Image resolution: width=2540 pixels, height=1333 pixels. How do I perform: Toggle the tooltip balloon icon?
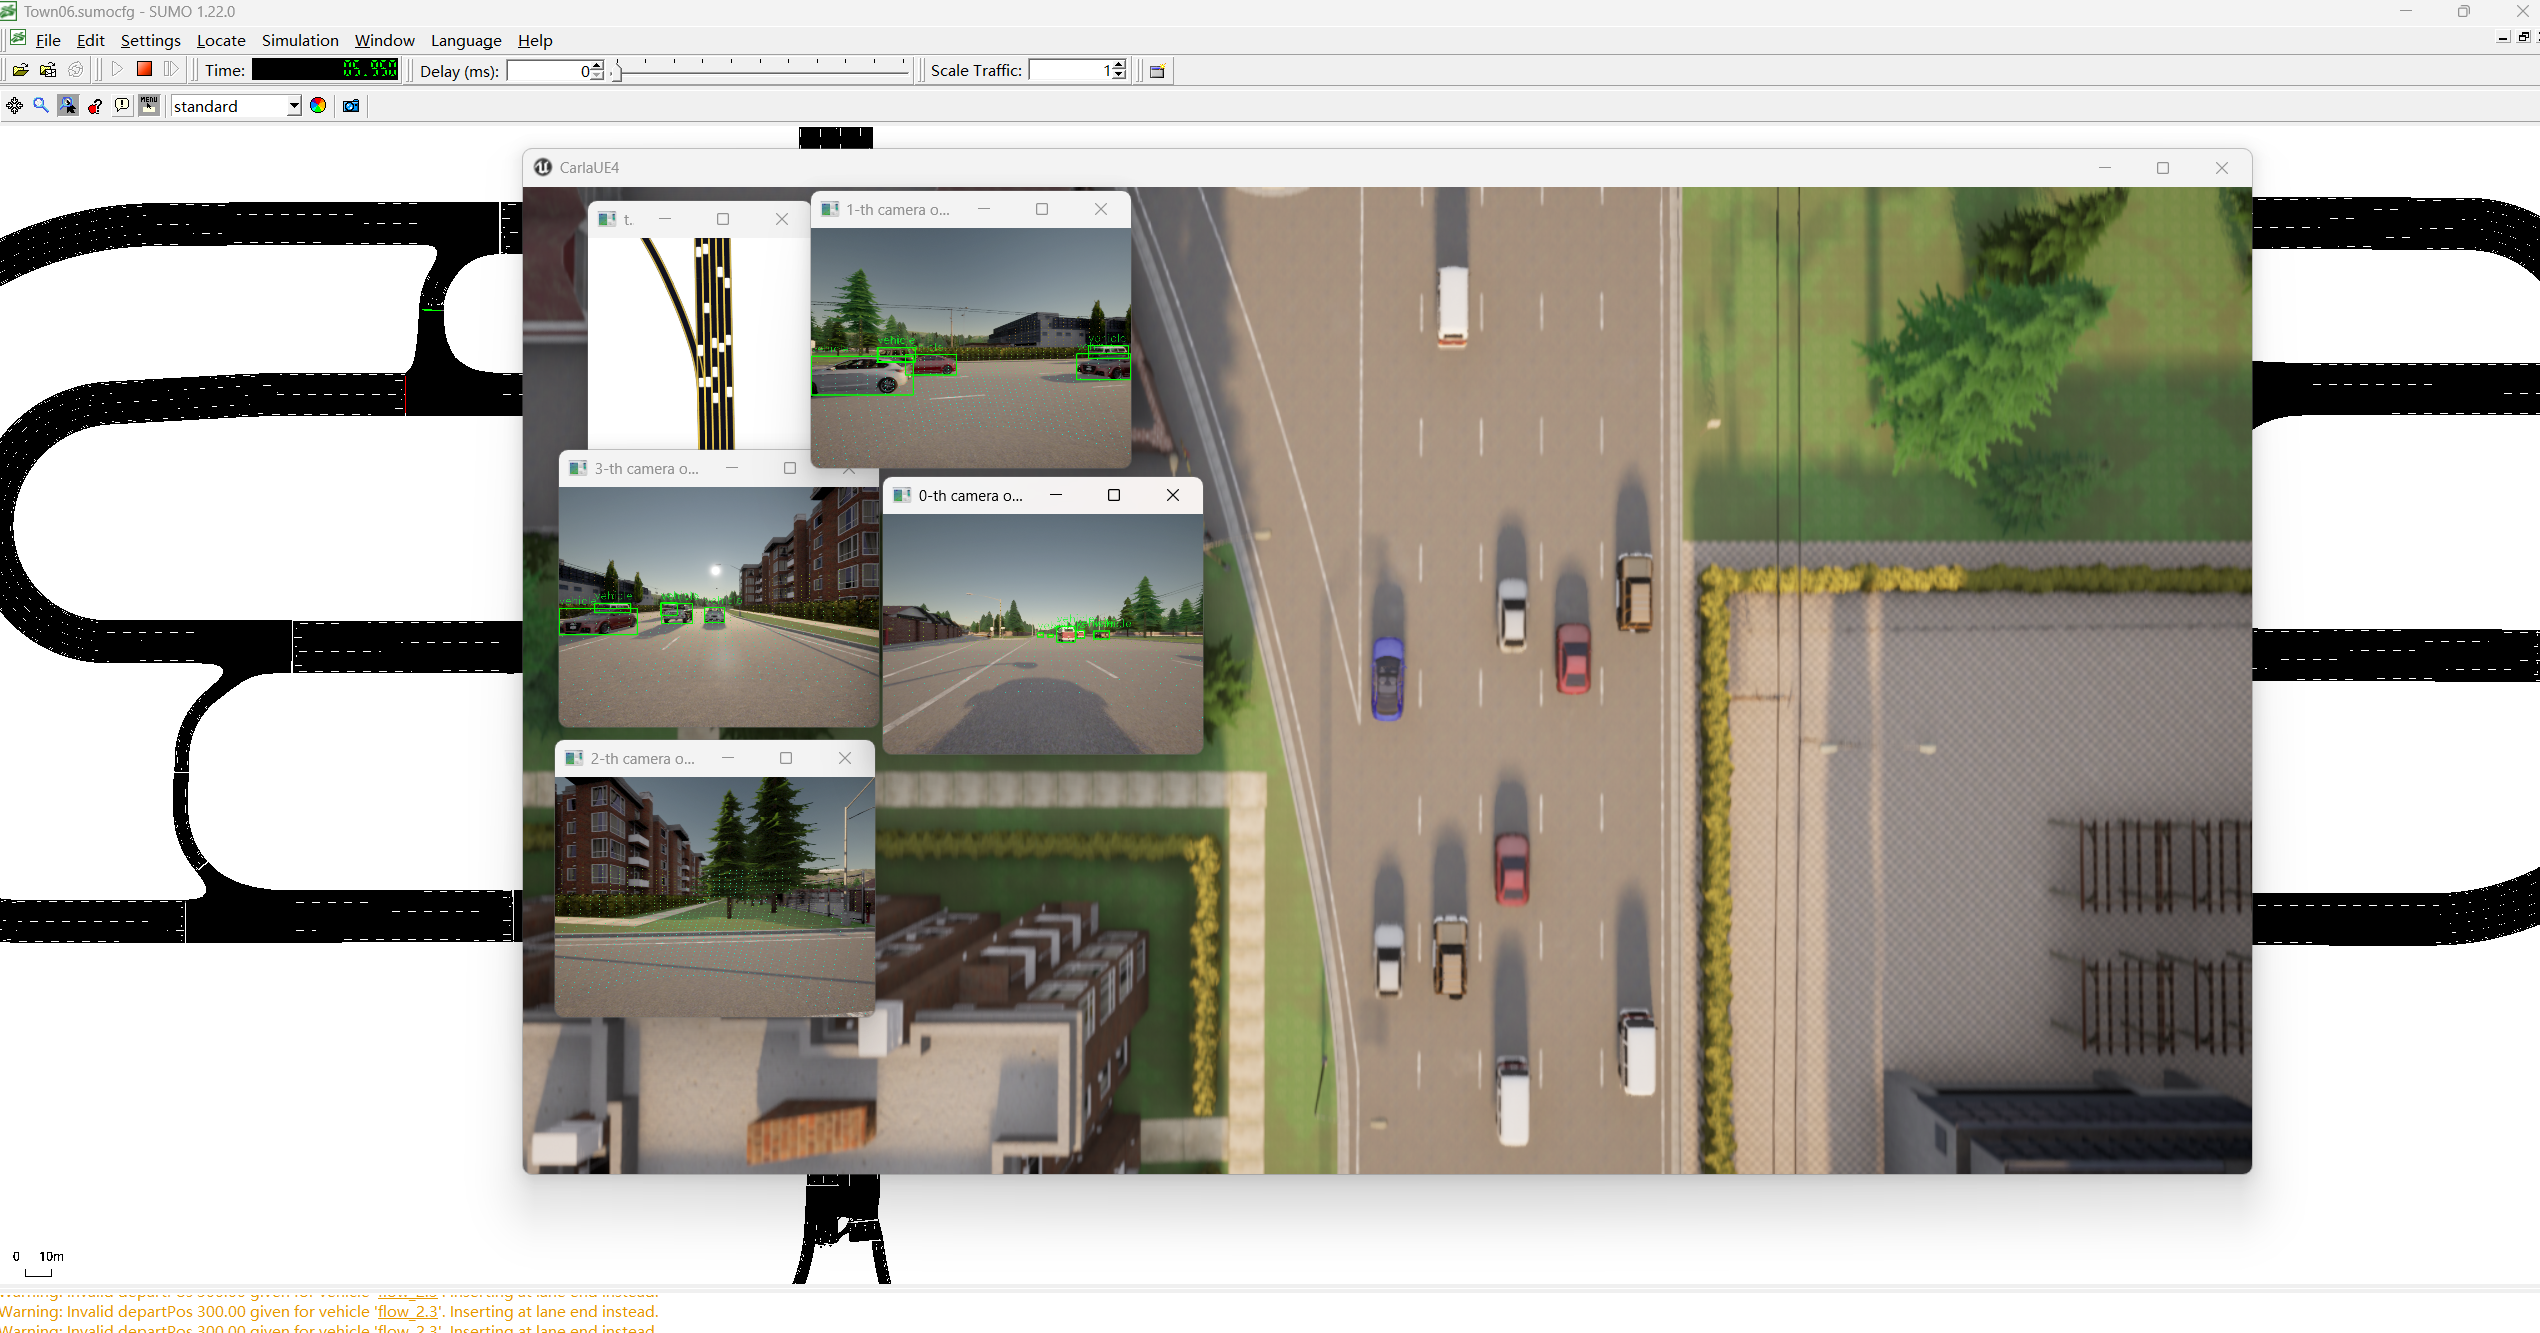[122, 106]
